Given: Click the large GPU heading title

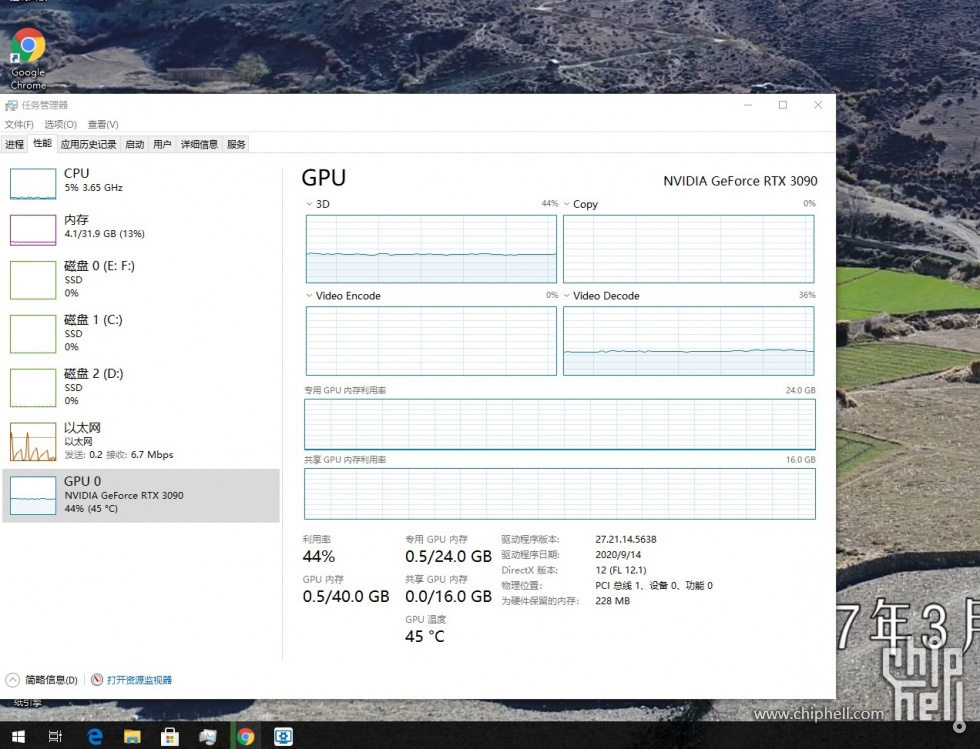Looking at the screenshot, I should (x=324, y=178).
